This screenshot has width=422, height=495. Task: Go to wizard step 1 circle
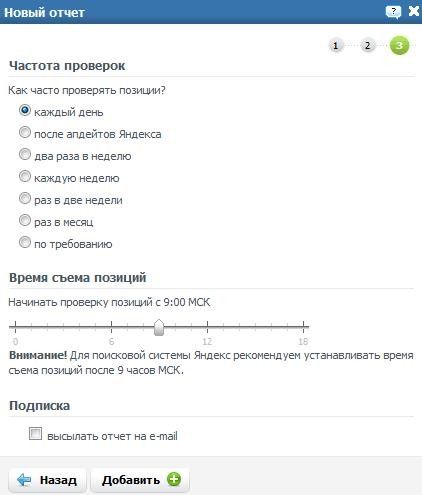click(x=336, y=45)
